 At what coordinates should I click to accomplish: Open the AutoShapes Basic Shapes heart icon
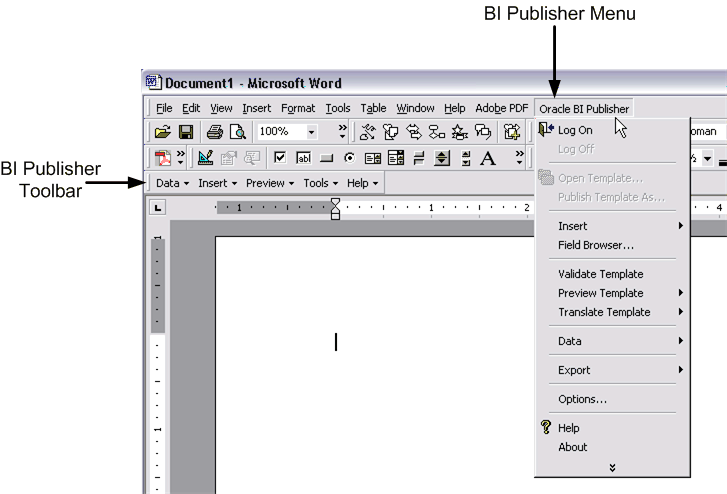pos(390,132)
